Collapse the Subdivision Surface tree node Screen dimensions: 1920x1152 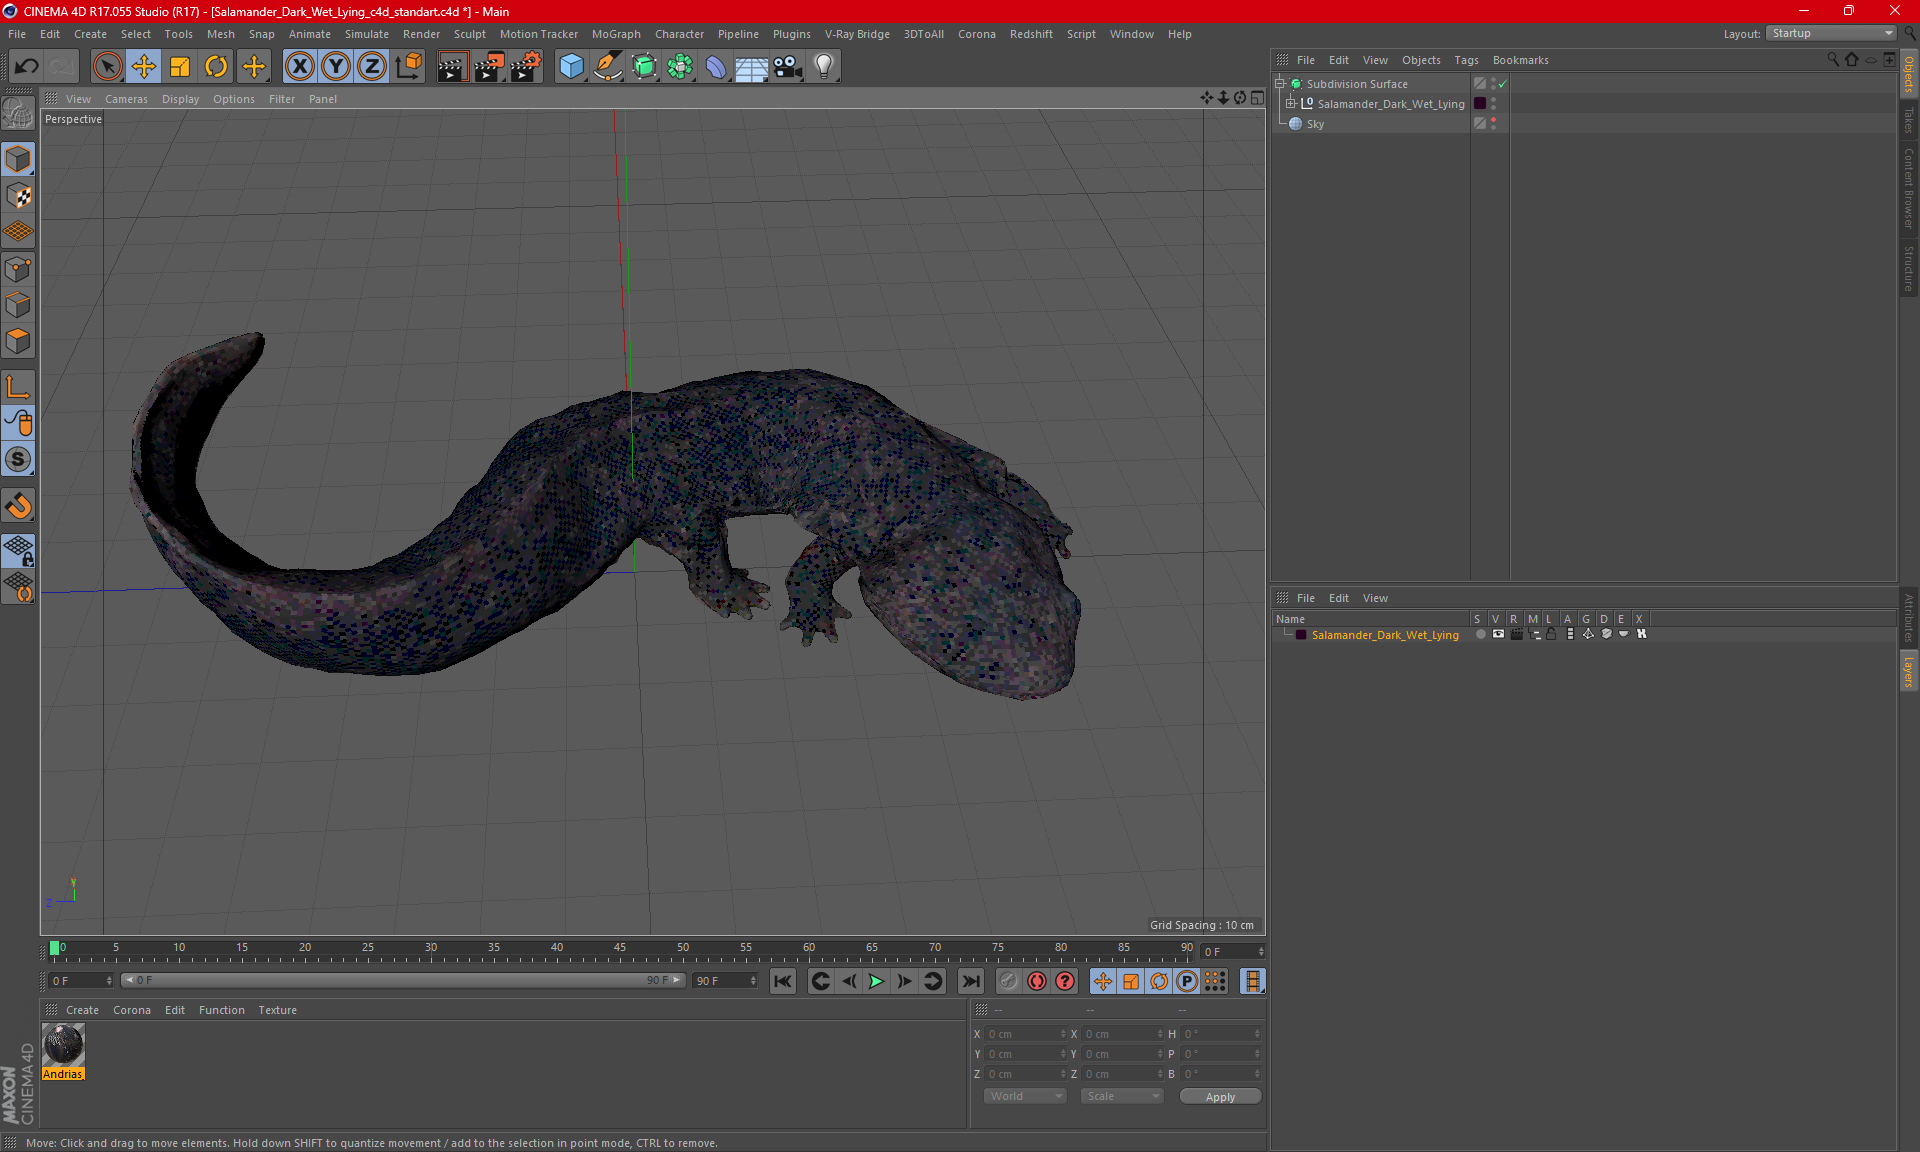1280,84
